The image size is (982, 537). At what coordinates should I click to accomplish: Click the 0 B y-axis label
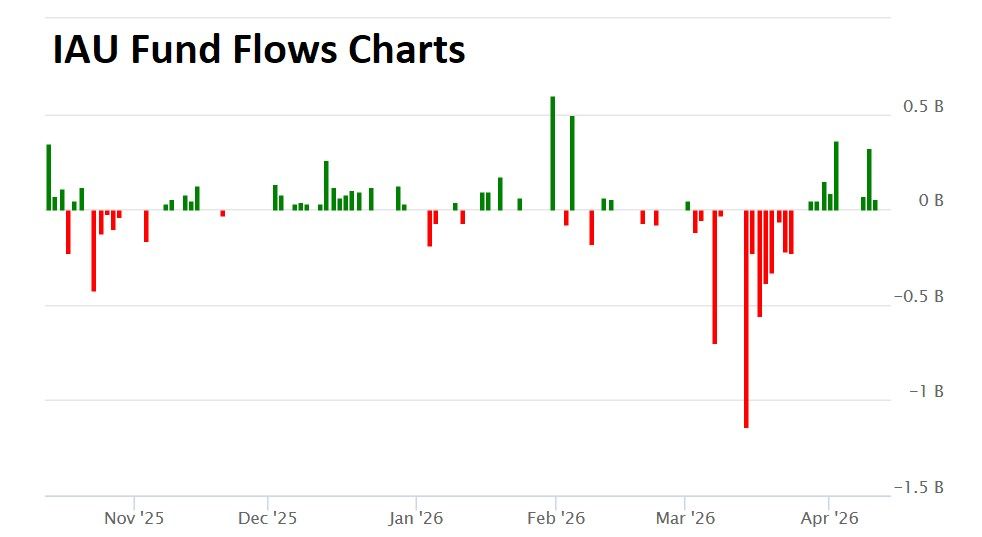tap(932, 201)
